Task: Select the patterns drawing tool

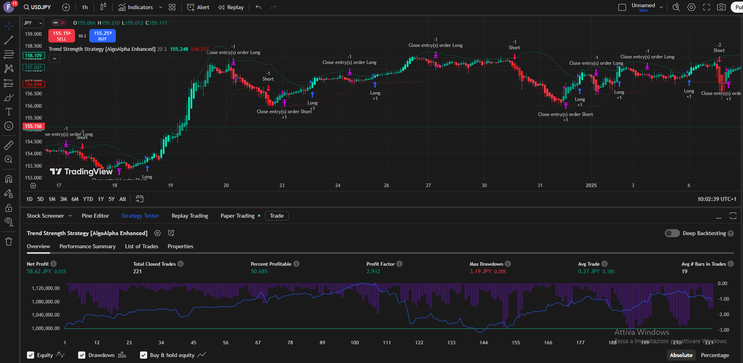Action: point(9,69)
